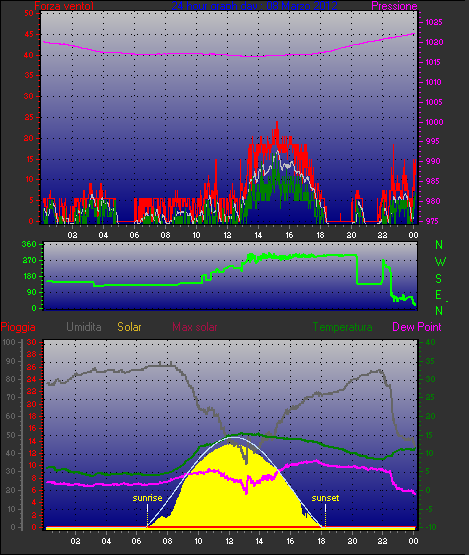This screenshot has width=469, height=555.
Task: Click the N compass letter at top
Action: tap(439, 245)
